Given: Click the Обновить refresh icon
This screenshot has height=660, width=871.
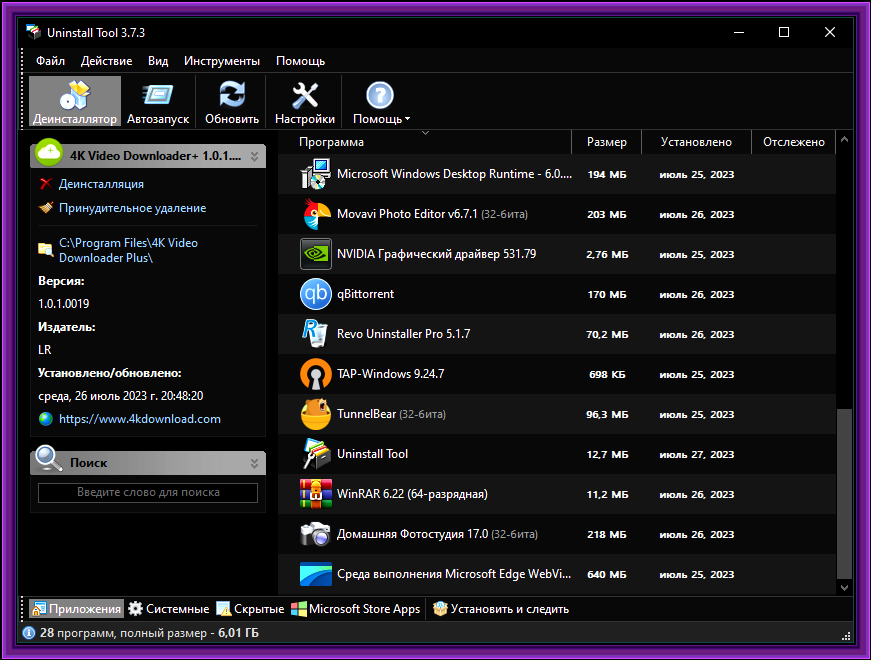Looking at the screenshot, I should pyautogui.click(x=232, y=94).
